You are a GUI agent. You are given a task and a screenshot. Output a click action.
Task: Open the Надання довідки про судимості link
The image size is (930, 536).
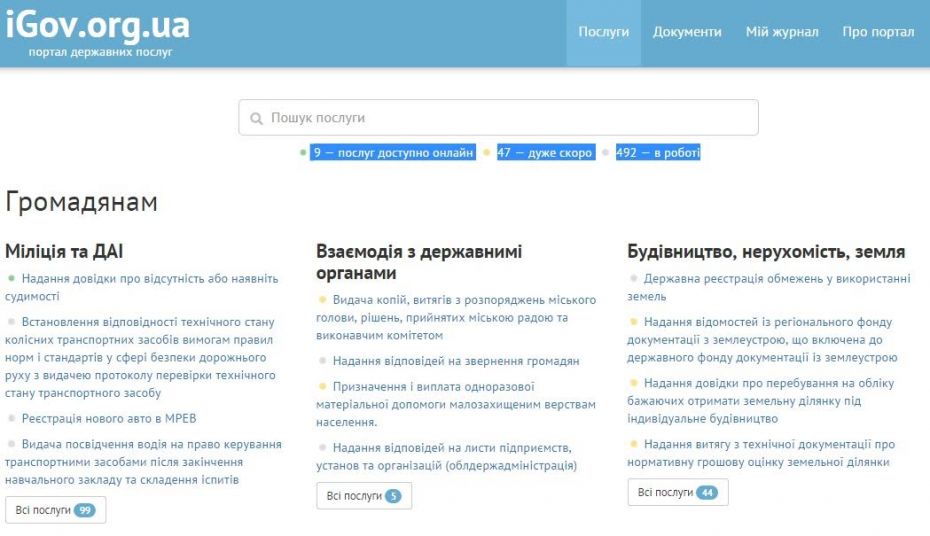click(149, 279)
